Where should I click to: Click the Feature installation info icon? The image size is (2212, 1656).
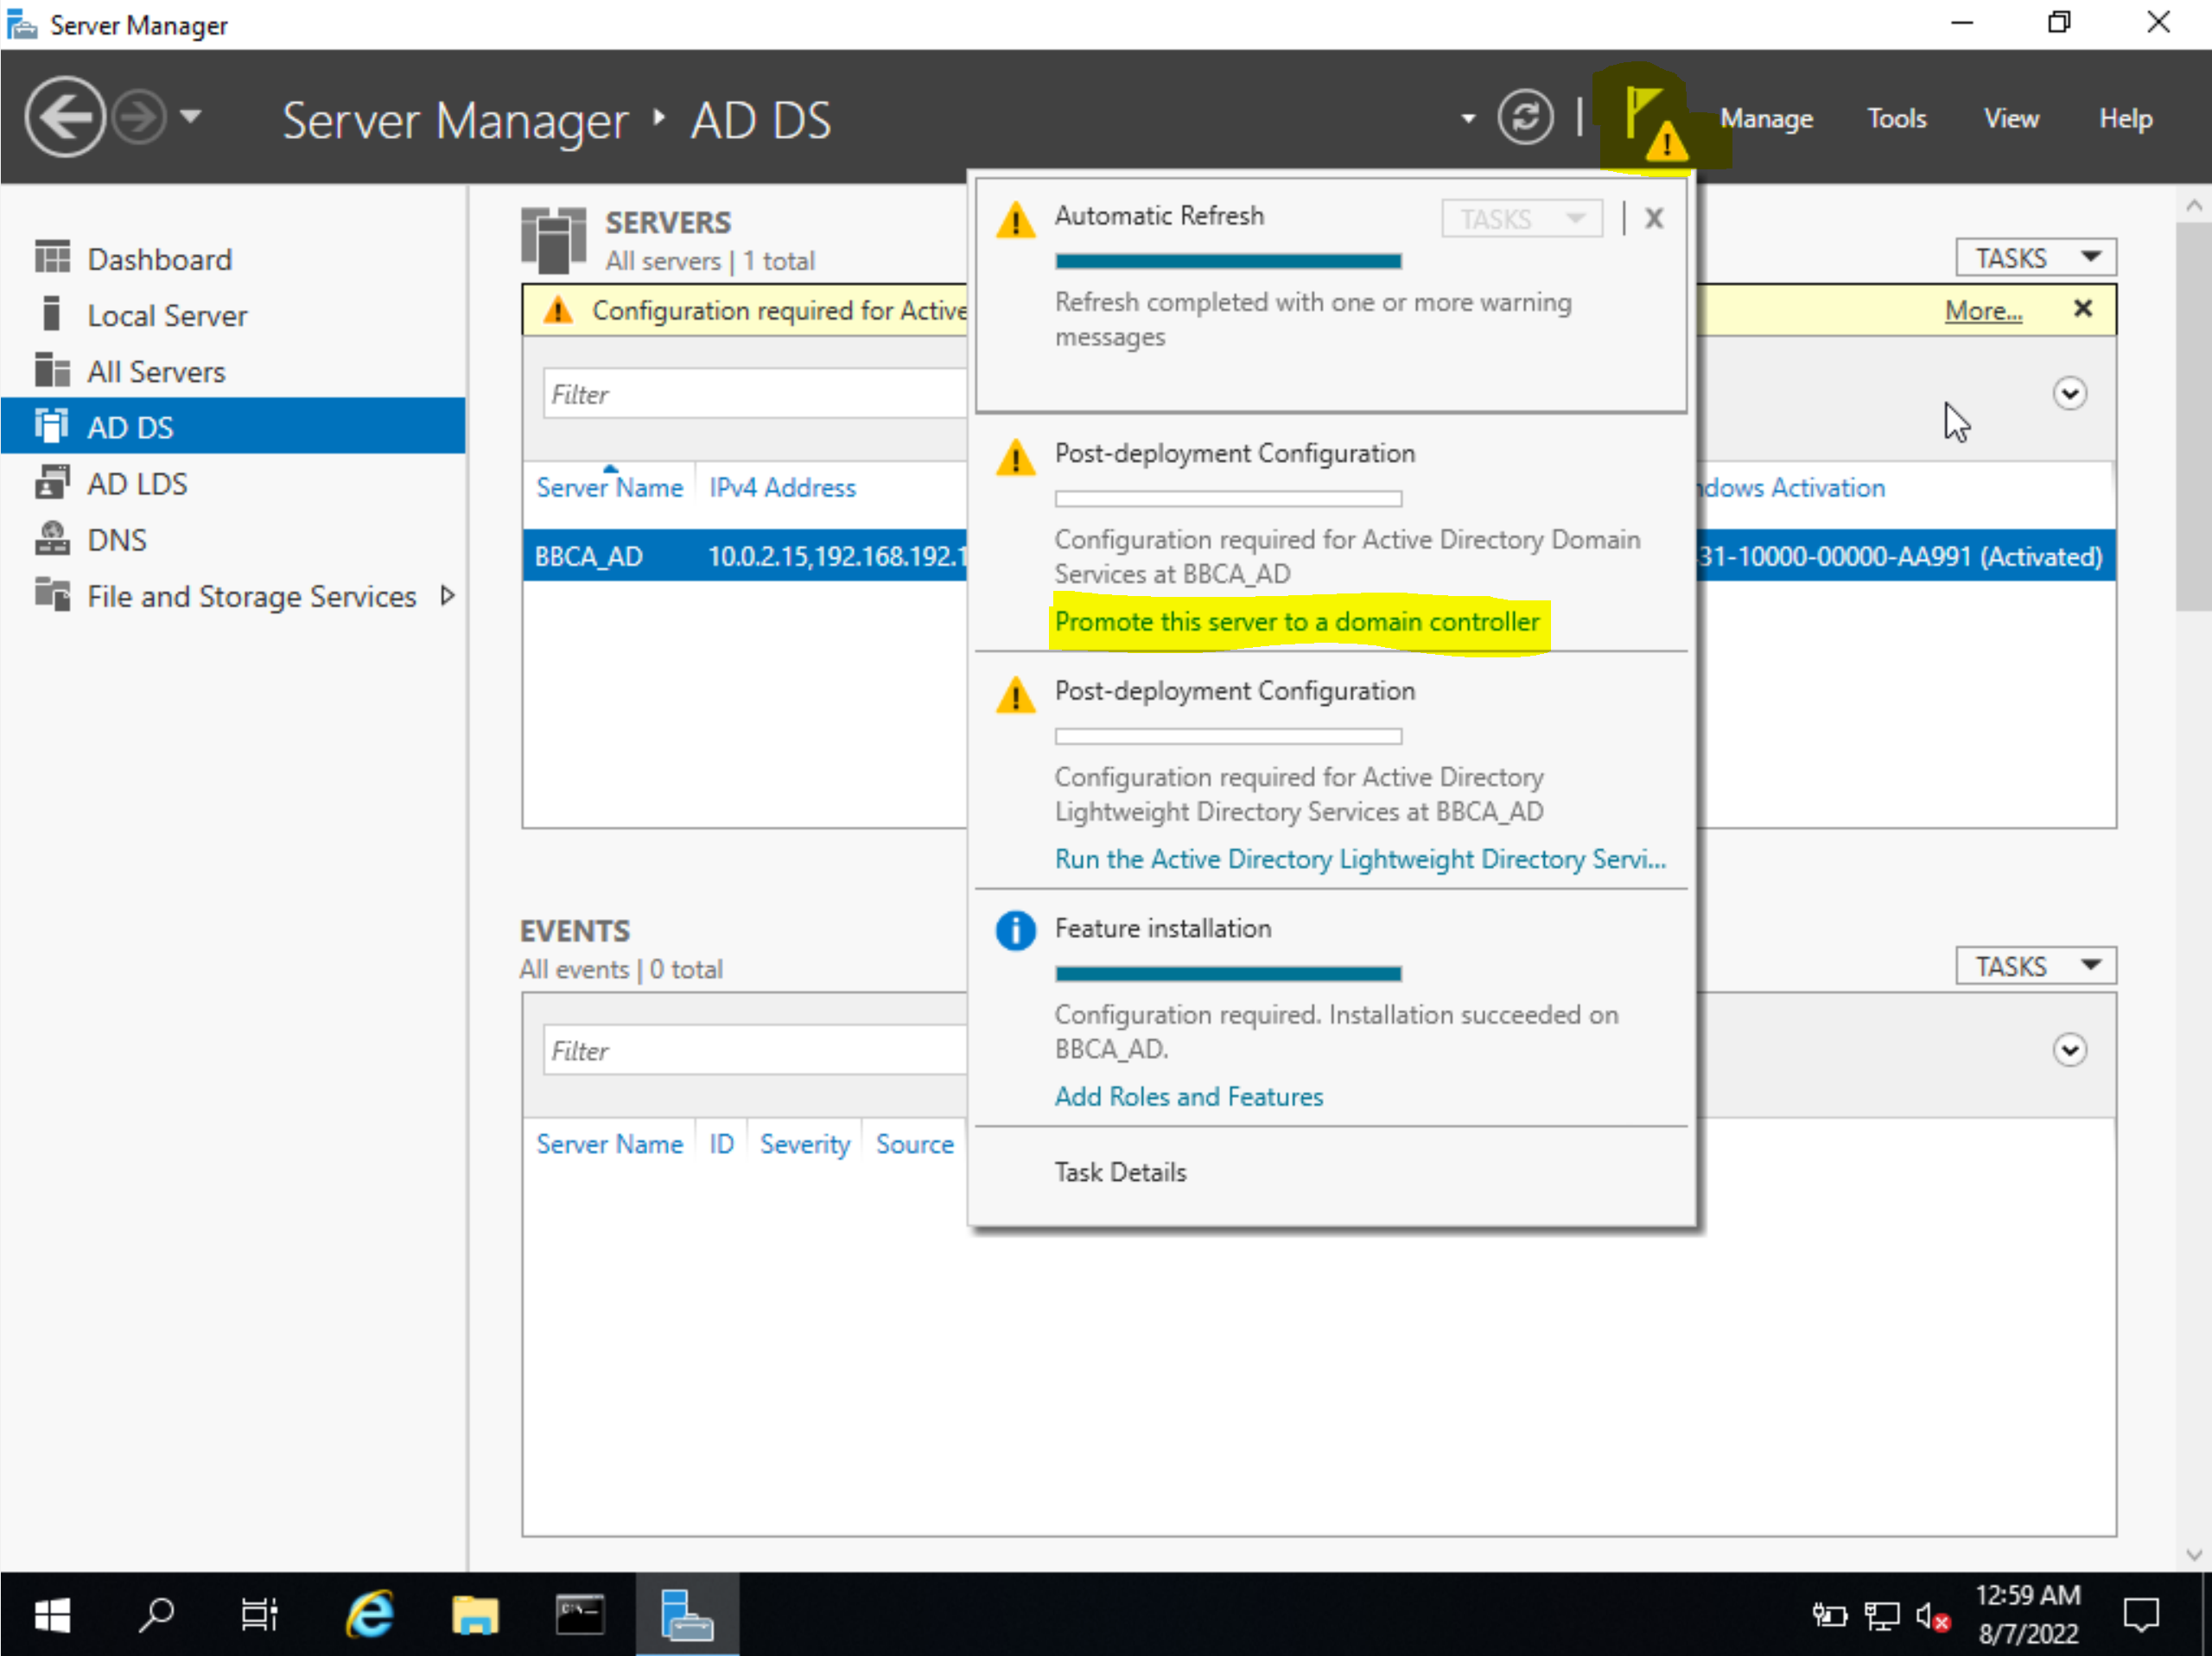[1015, 931]
